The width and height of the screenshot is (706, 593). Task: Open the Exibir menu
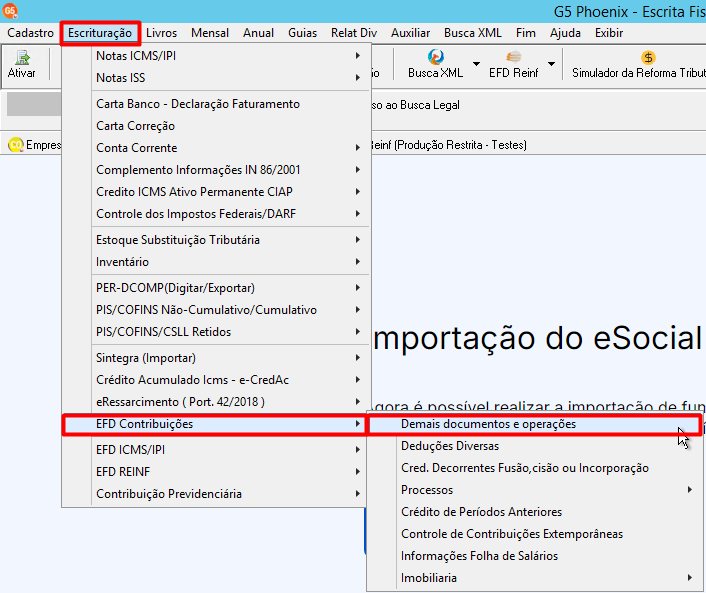(609, 33)
